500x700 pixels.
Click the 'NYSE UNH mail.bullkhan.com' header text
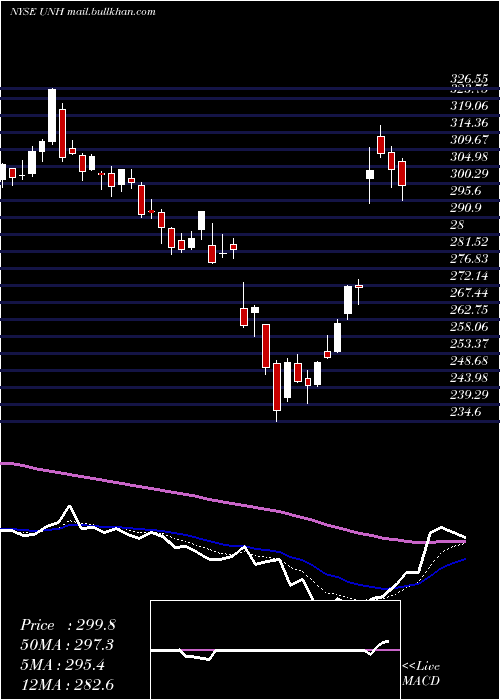(x=83, y=12)
